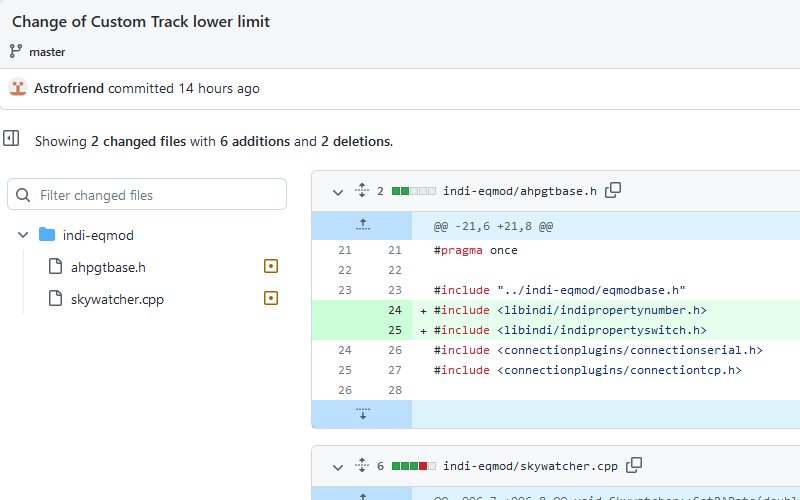Open the master branch link
Viewport: 800px width, 500px height.
coord(47,52)
